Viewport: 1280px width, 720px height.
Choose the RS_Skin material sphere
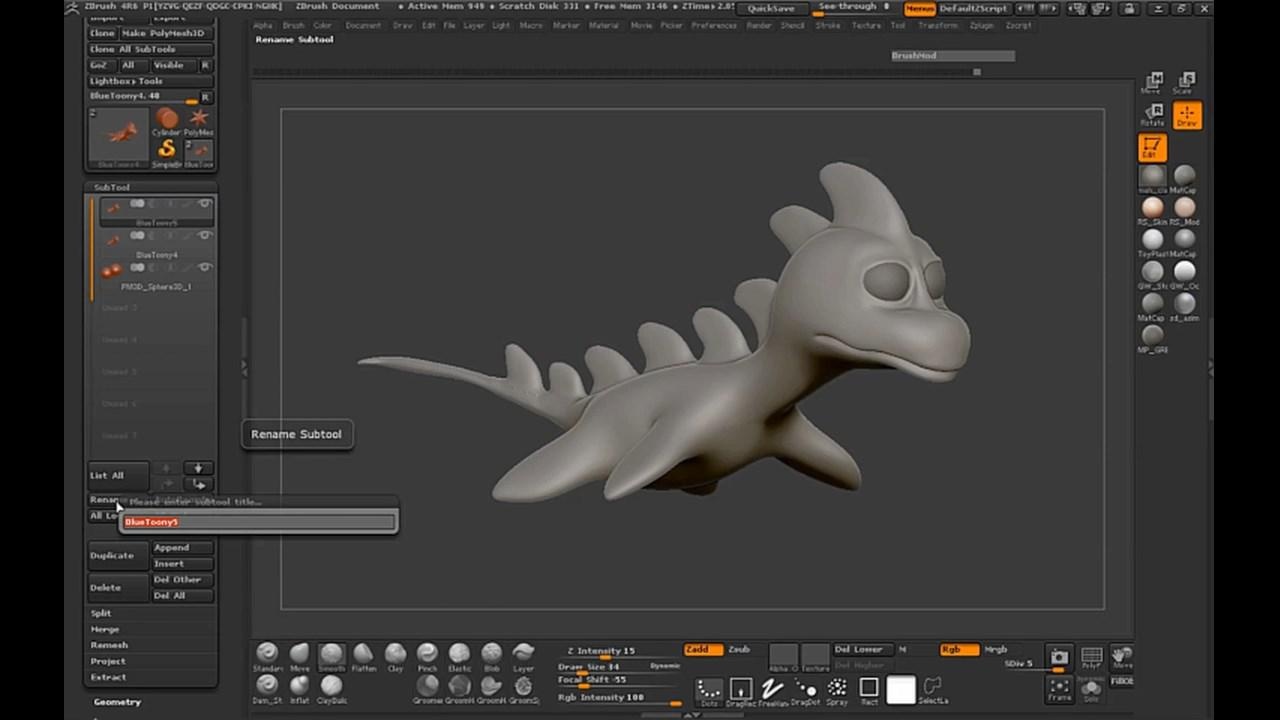pos(1152,210)
